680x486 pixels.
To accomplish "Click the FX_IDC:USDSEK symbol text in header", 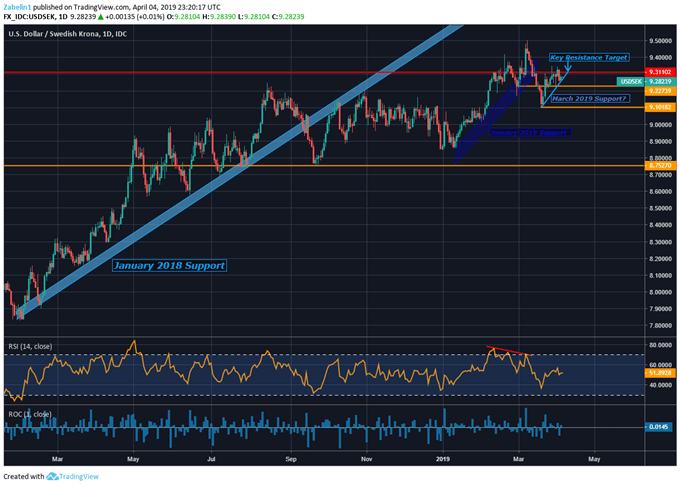I will pyautogui.click(x=29, y=16).
